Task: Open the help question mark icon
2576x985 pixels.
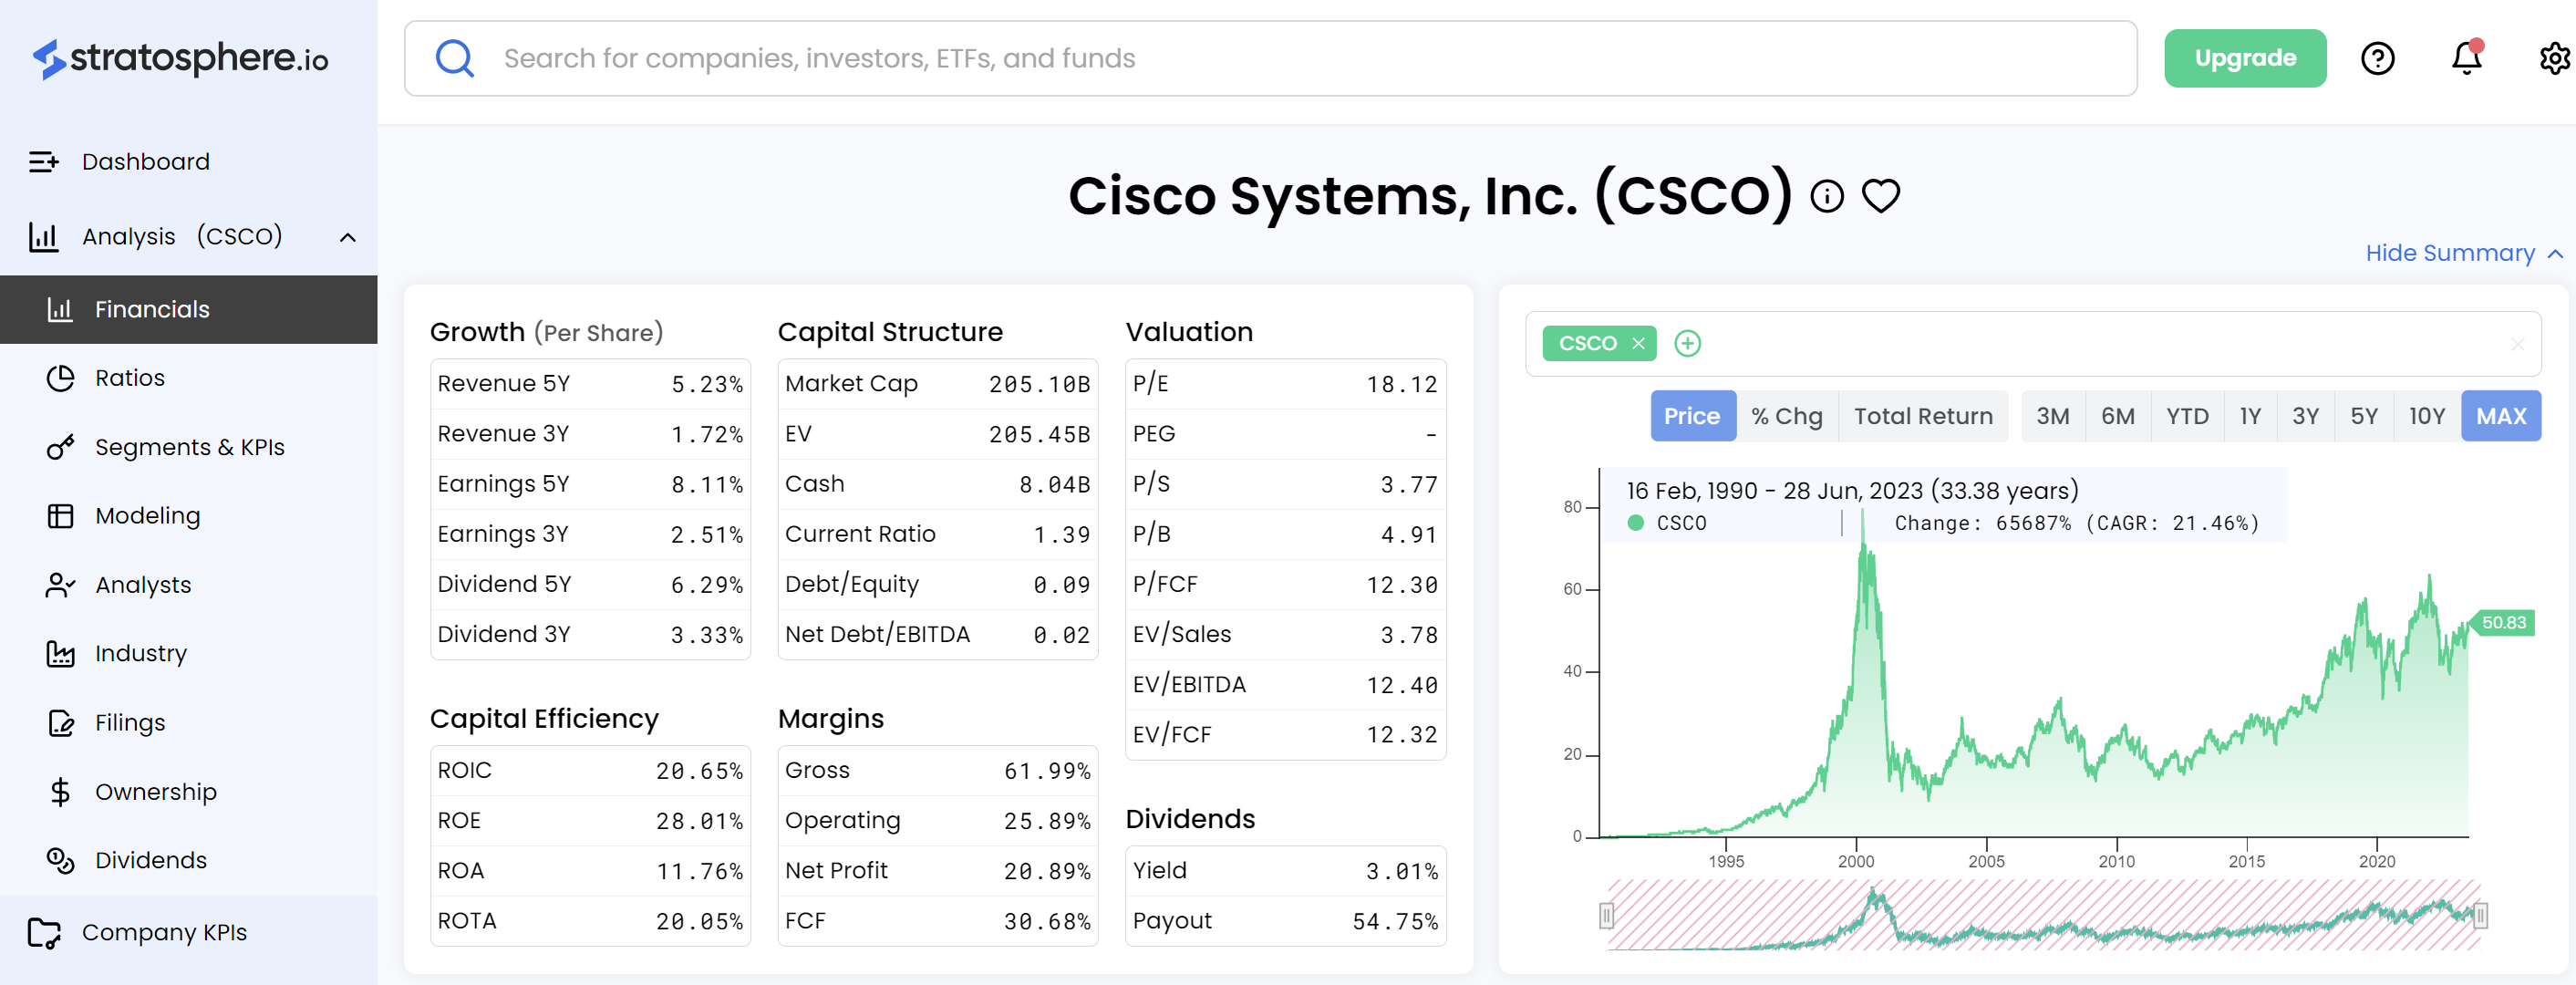Action: (x=2377, y=58)
